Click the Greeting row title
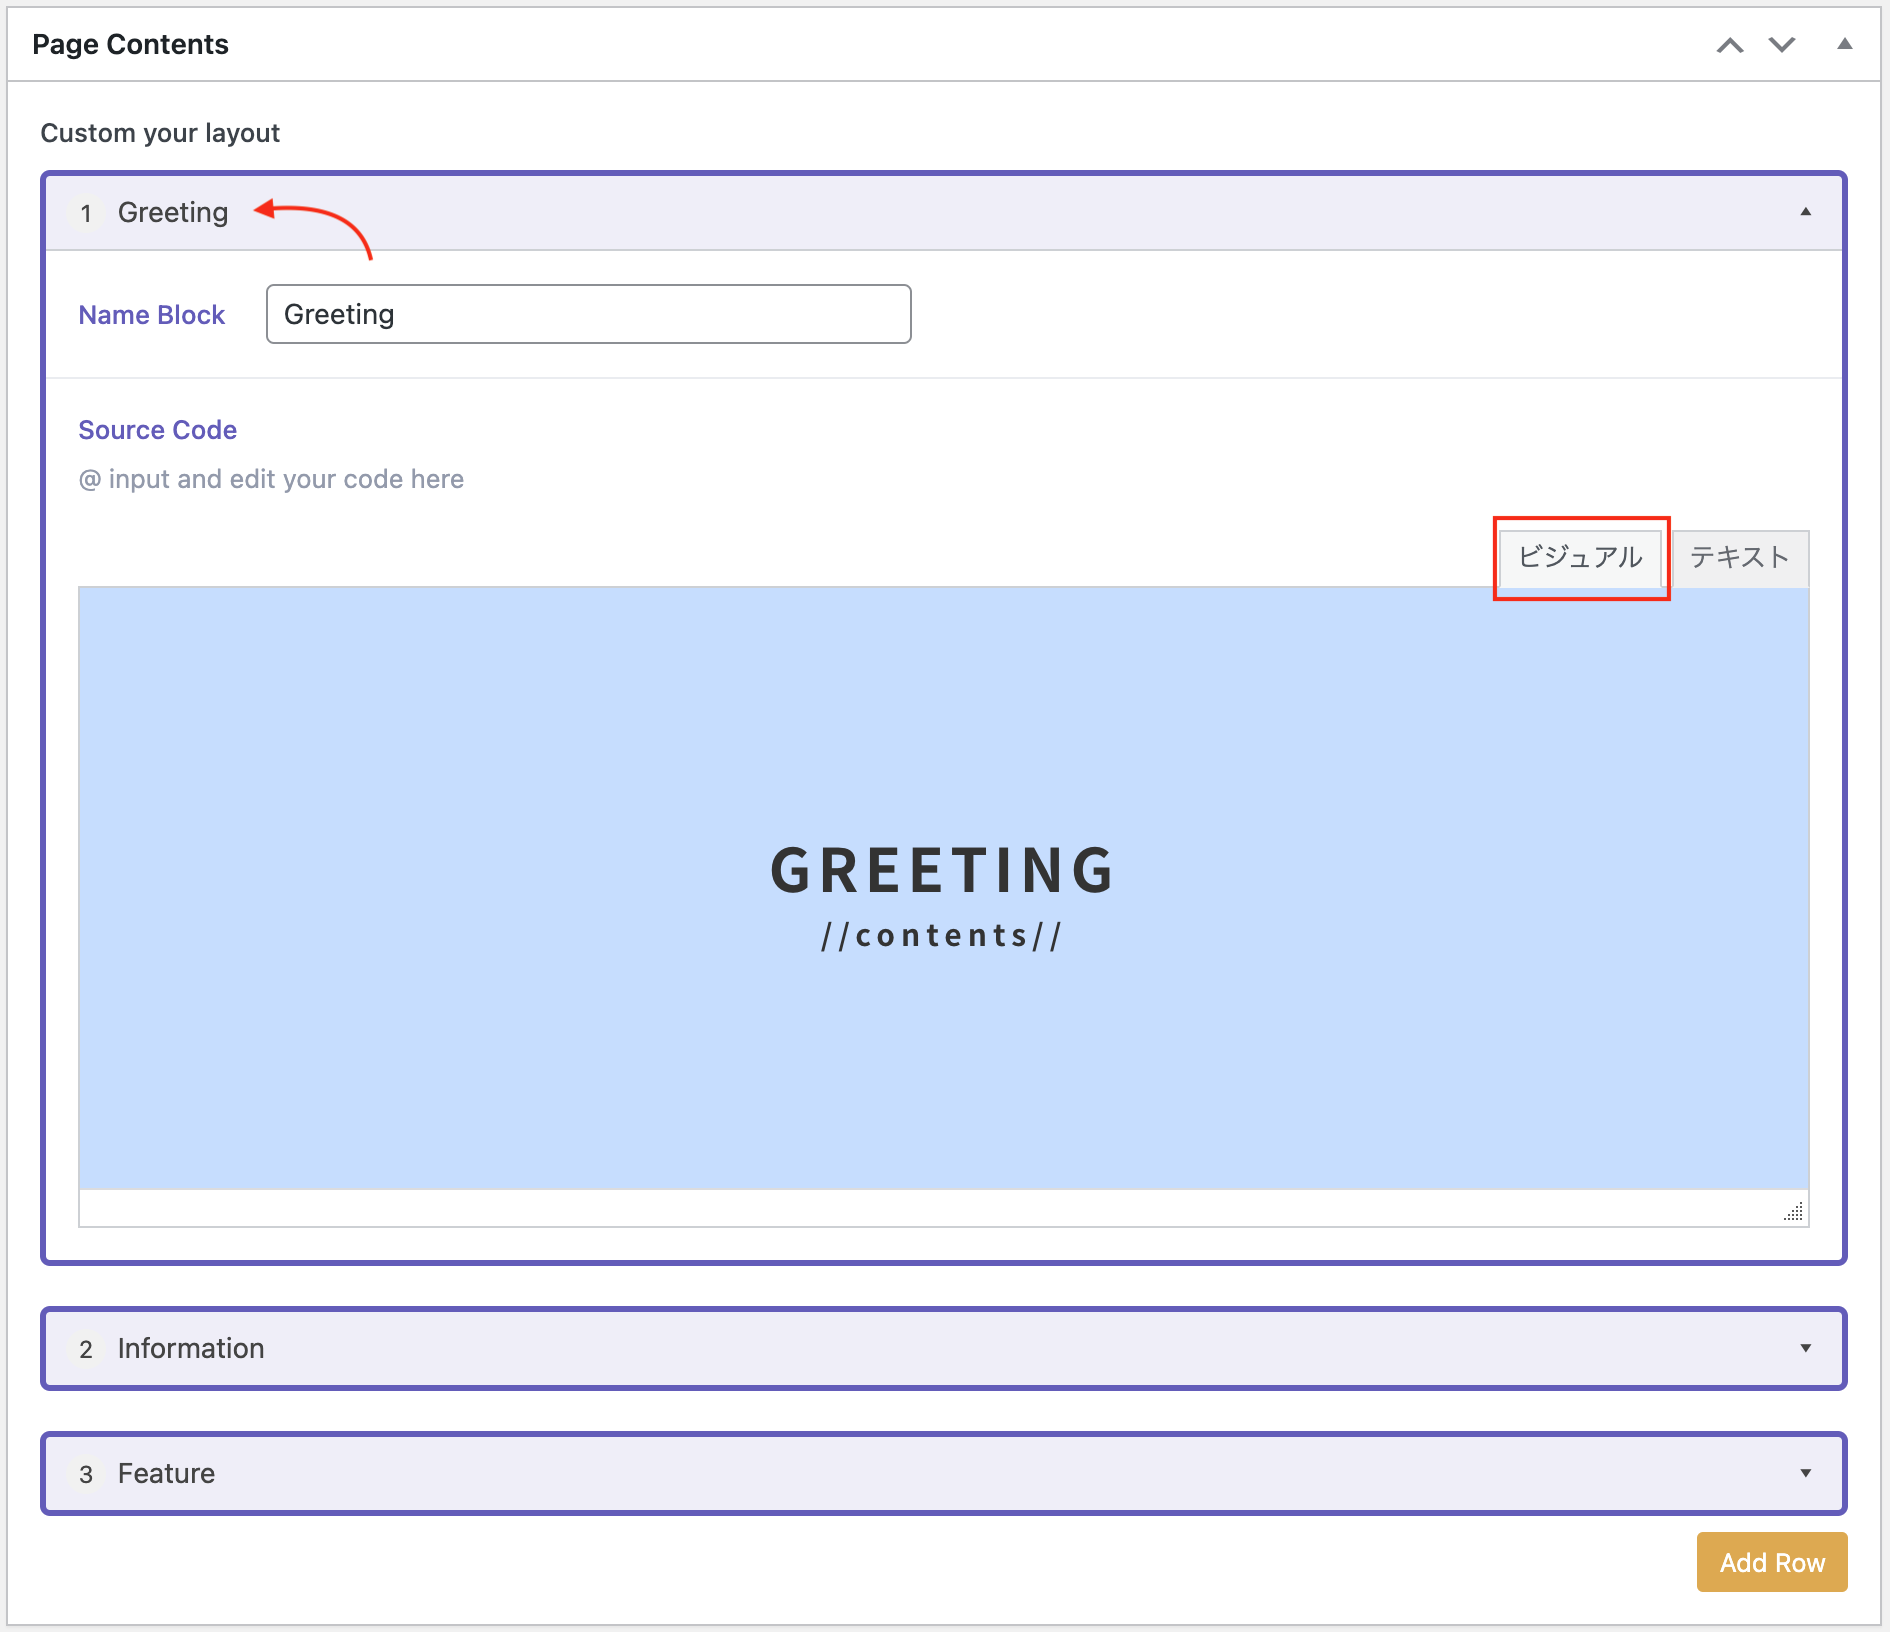Image resolution: width=1890 pixels, height=1632 pixels. point(173,212)
